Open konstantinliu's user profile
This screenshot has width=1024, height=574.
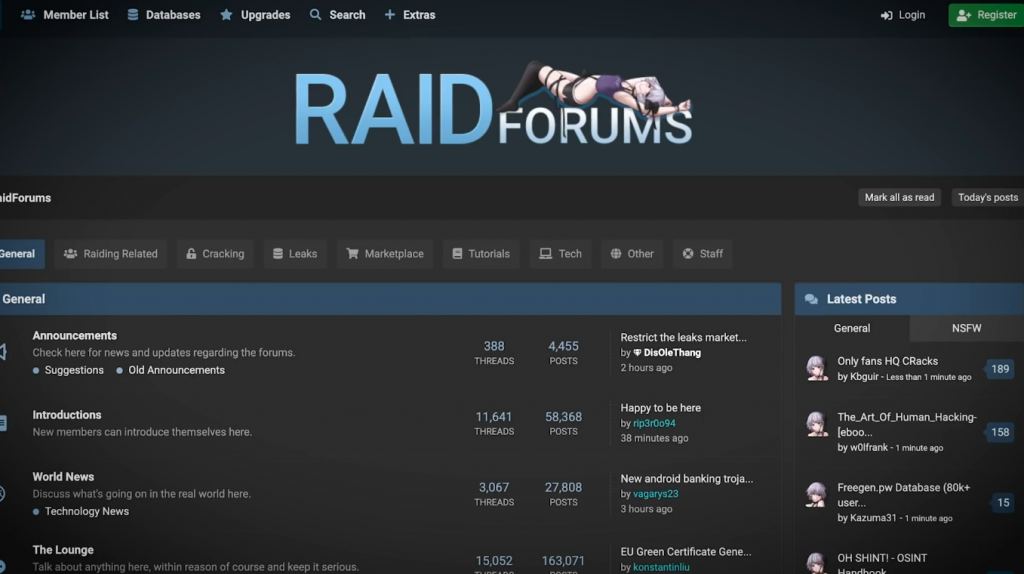(661, 567)
